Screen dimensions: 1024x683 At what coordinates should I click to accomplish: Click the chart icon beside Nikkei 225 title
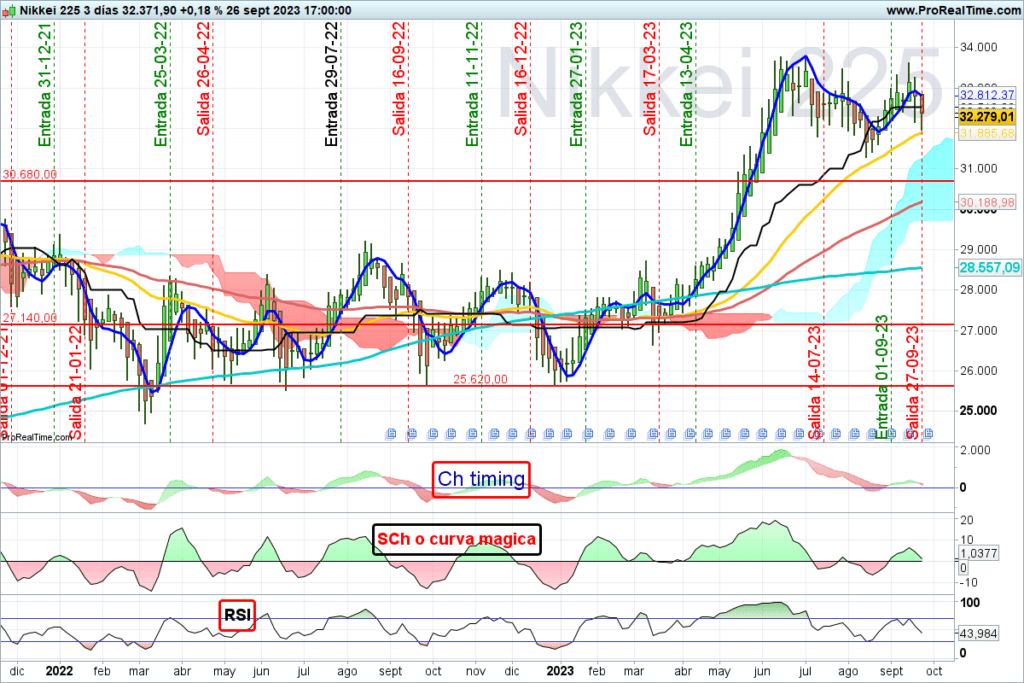(8, 10)
